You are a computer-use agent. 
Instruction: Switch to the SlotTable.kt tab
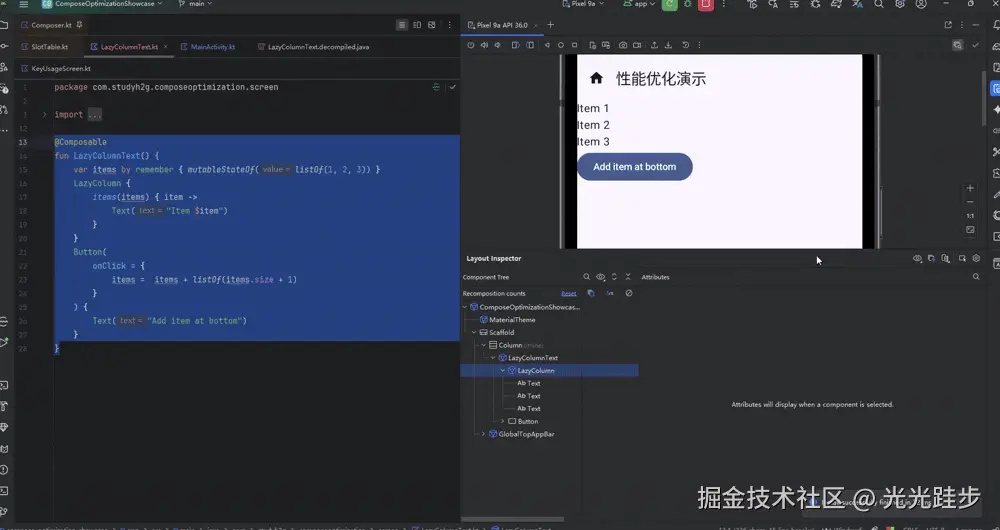click(49, 47)
